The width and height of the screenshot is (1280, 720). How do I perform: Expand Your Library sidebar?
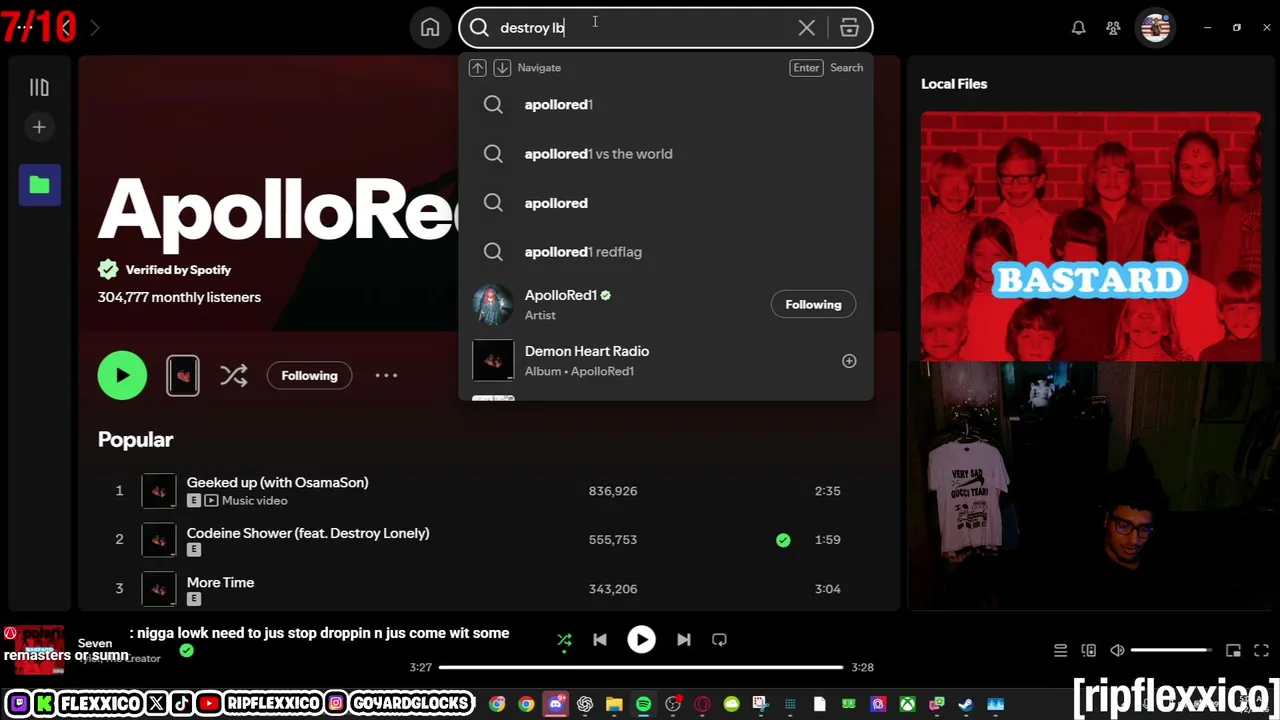click(x=39, y=88)
